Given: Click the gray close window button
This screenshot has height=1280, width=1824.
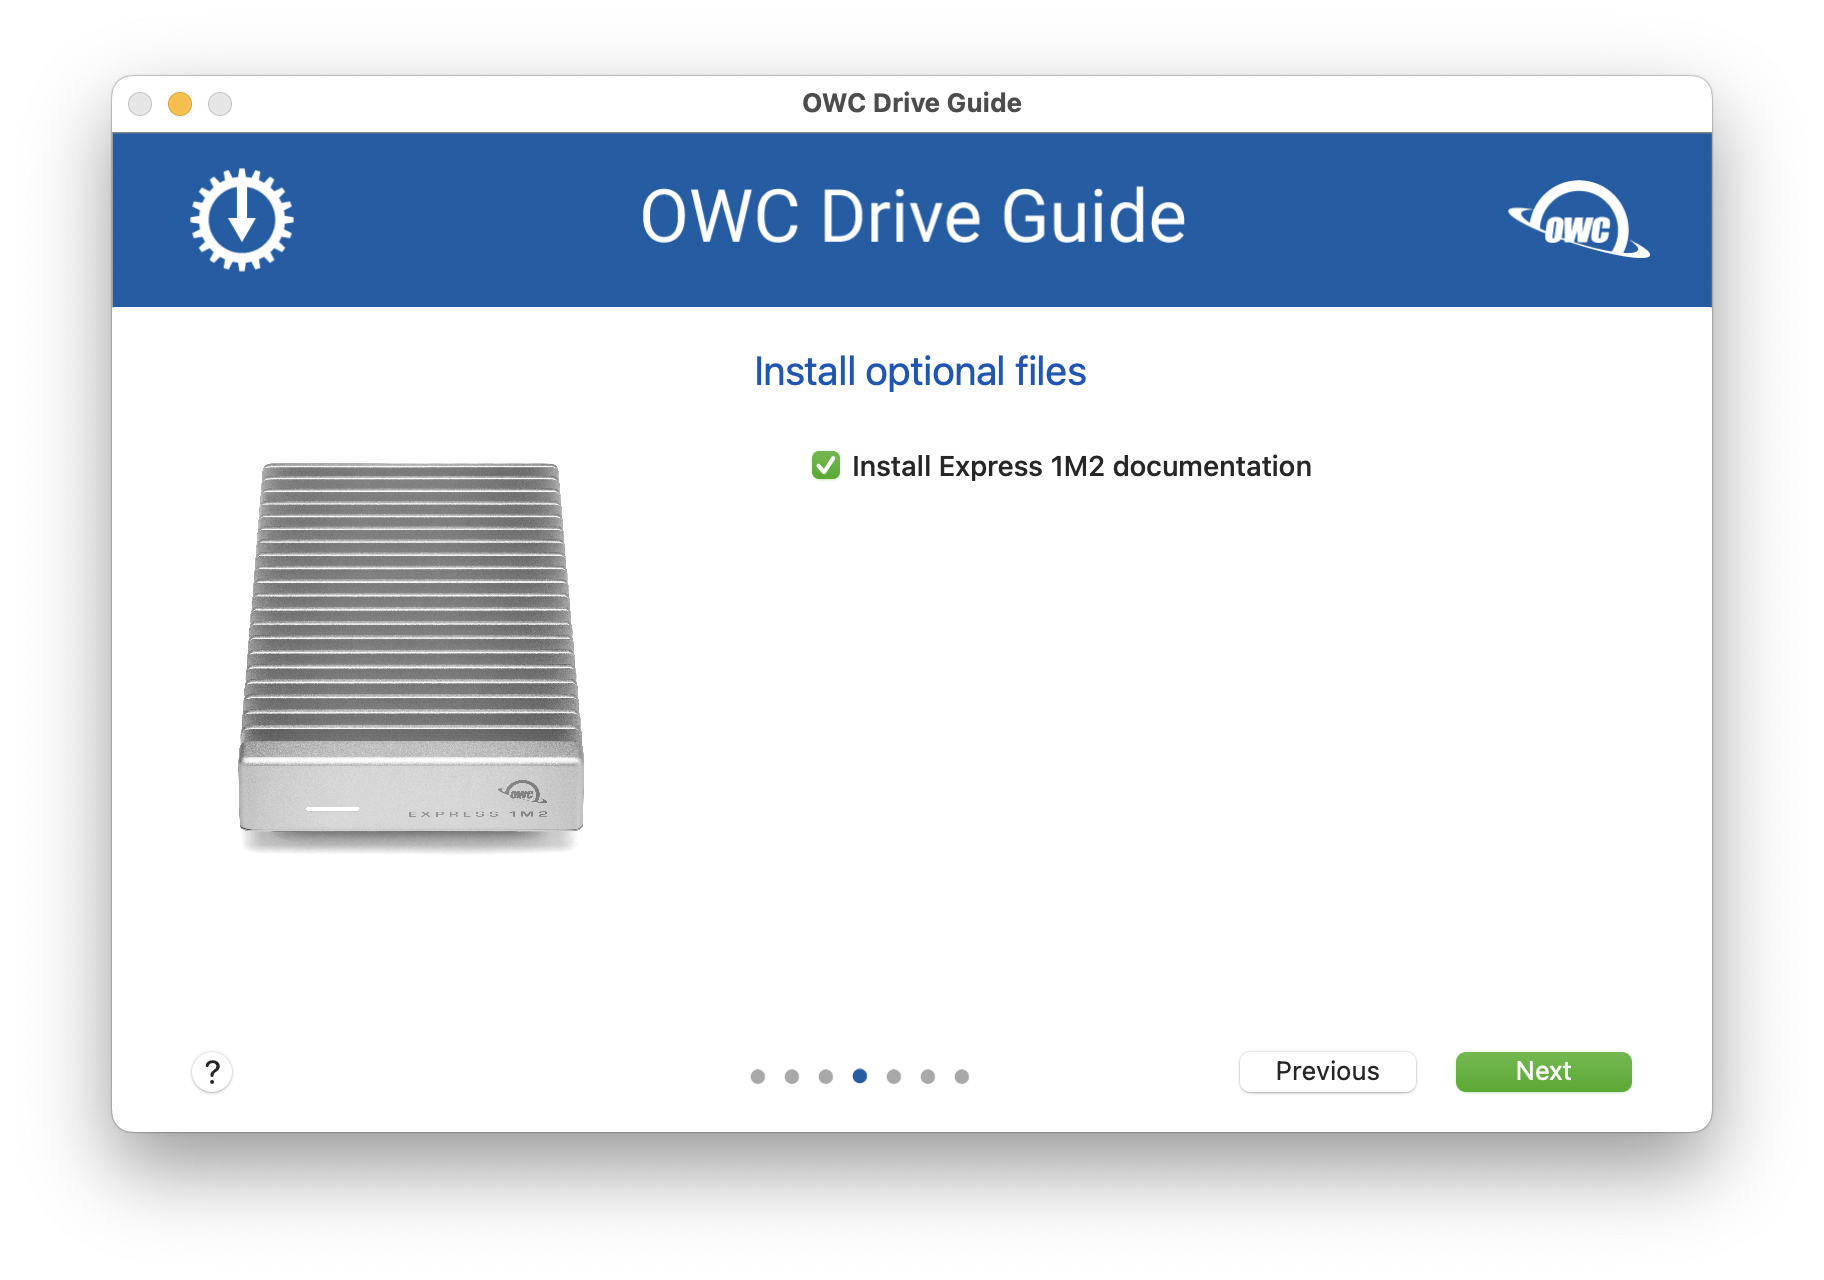Looking at the screenshot, I should pyautogui.click(x=140, y=104).
